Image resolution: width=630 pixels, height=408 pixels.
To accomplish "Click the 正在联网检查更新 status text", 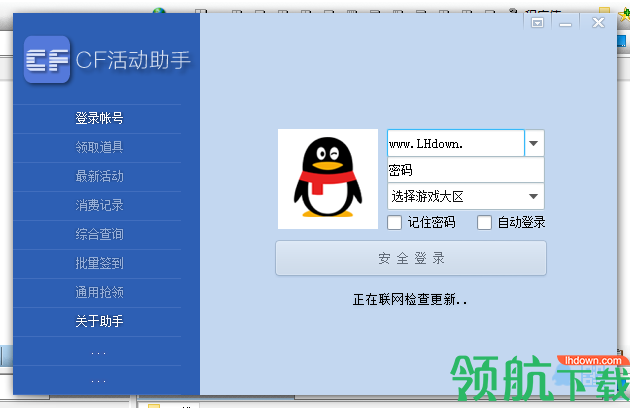I will pos(410,299).
